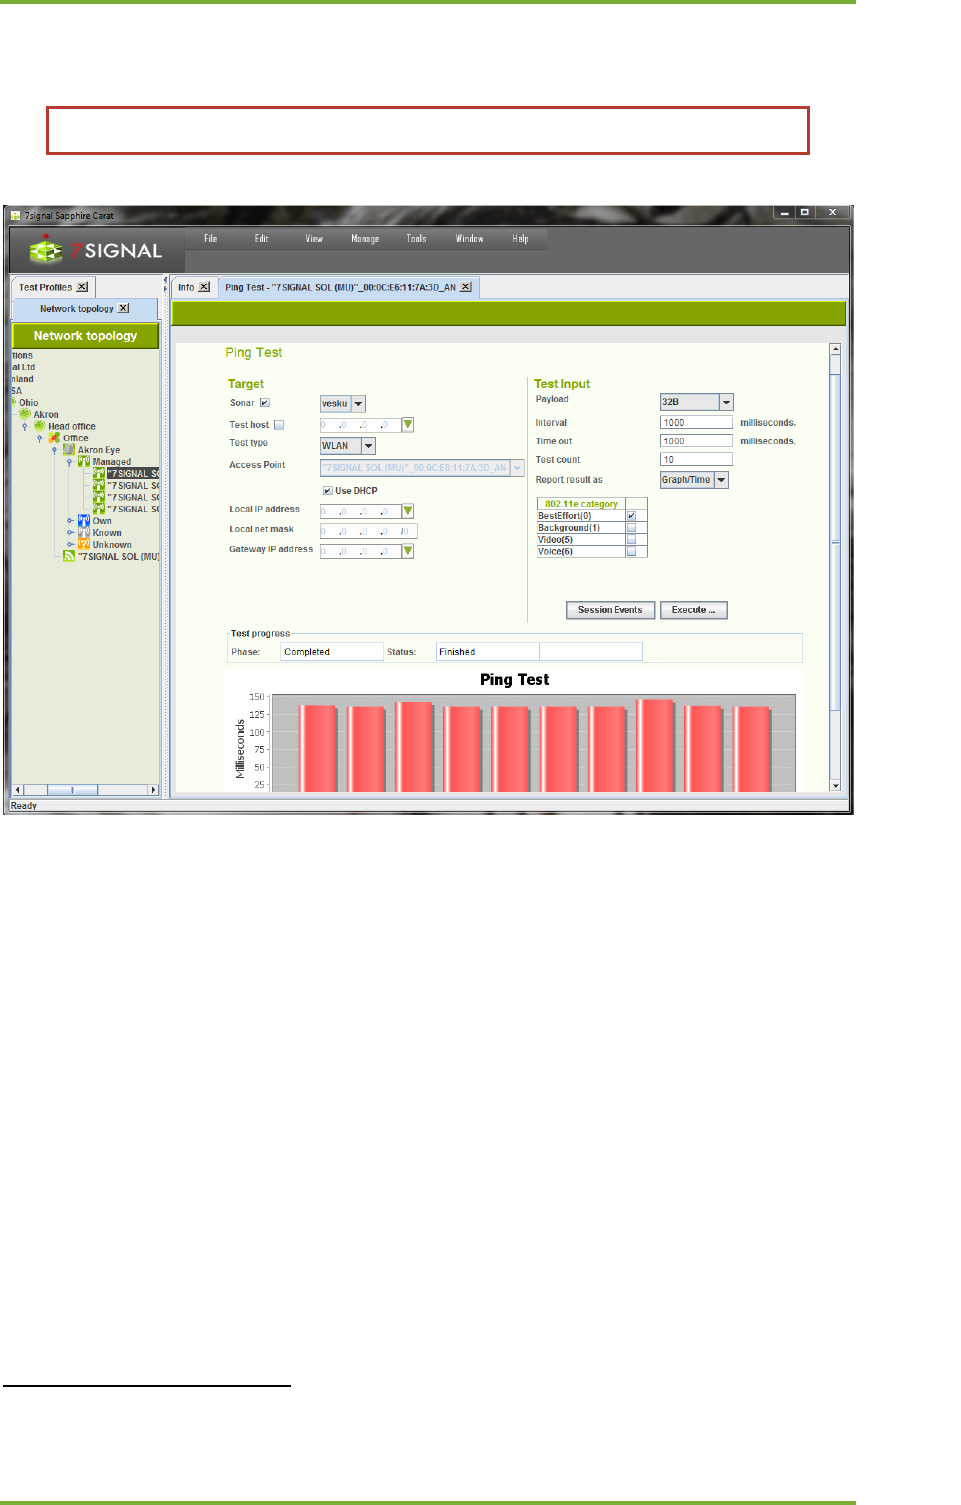Click the Head office globe icon

click(x=40, y=426)
